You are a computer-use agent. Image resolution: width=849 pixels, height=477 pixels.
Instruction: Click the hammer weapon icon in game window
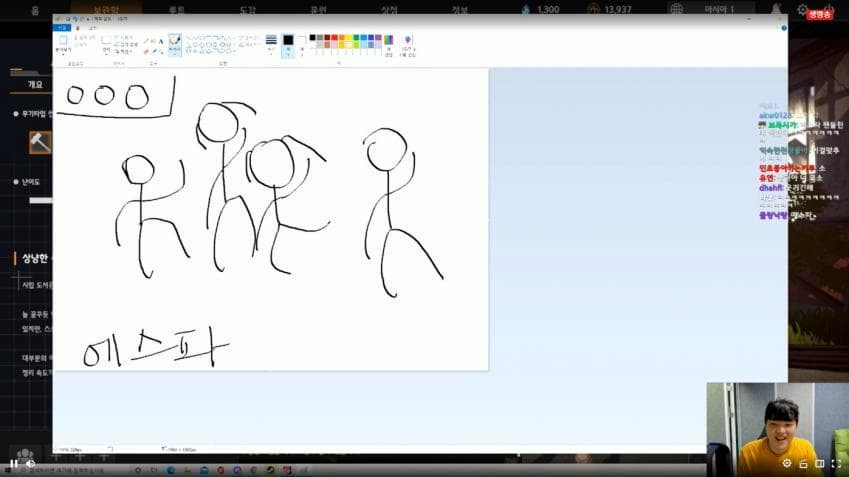pos(40,142)
